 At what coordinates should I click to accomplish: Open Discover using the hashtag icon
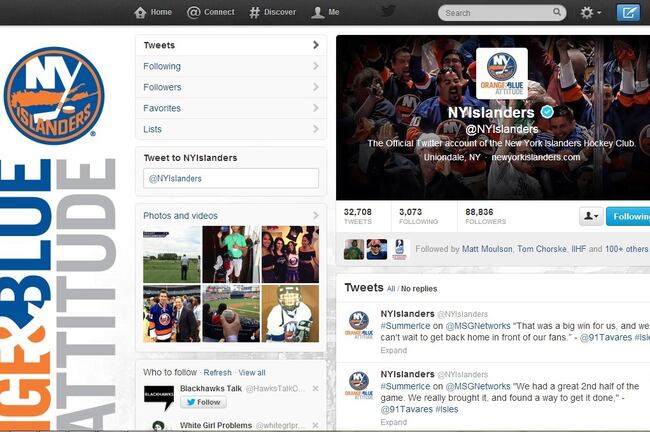point(254,12)
